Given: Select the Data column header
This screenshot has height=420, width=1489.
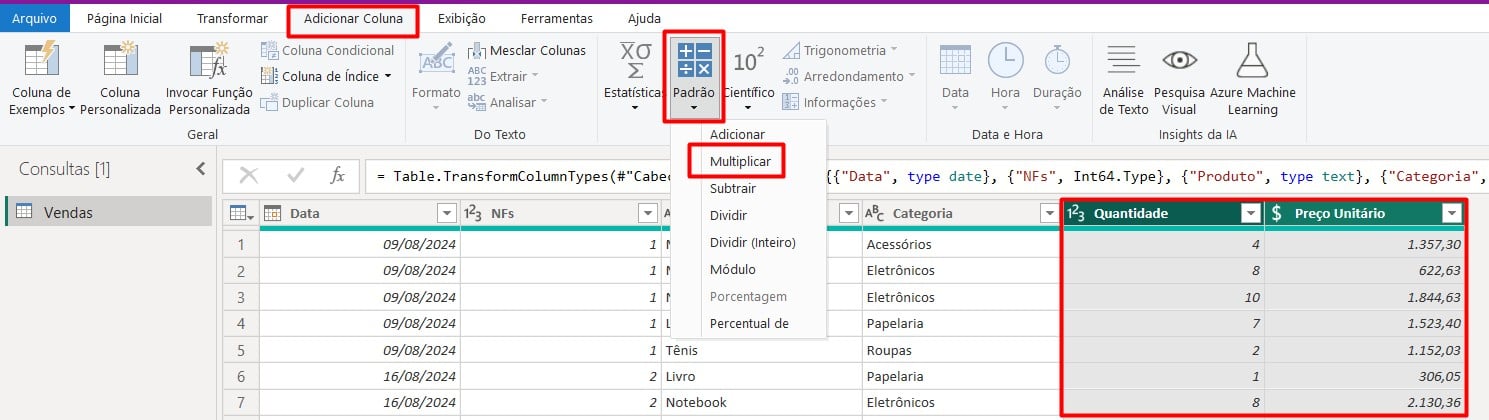Looking at the screenshot, I should pos(359,213).
